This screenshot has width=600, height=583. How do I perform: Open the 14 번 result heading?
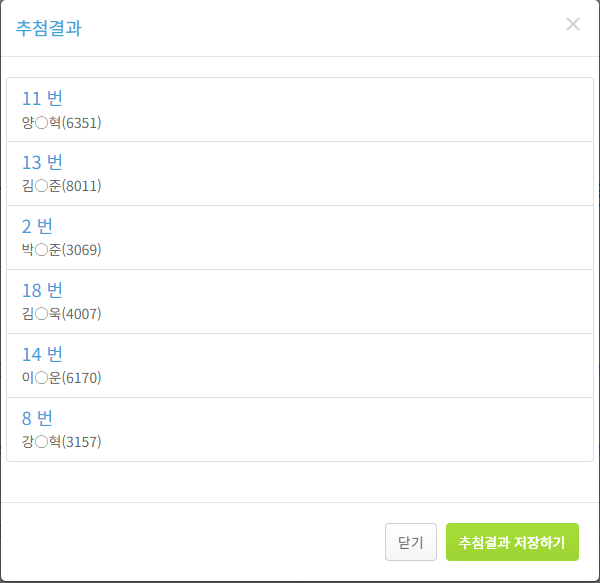click(x=42, y=354)
